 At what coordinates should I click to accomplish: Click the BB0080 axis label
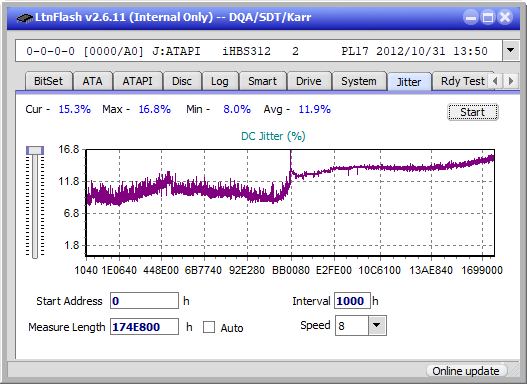pos(291,270)
